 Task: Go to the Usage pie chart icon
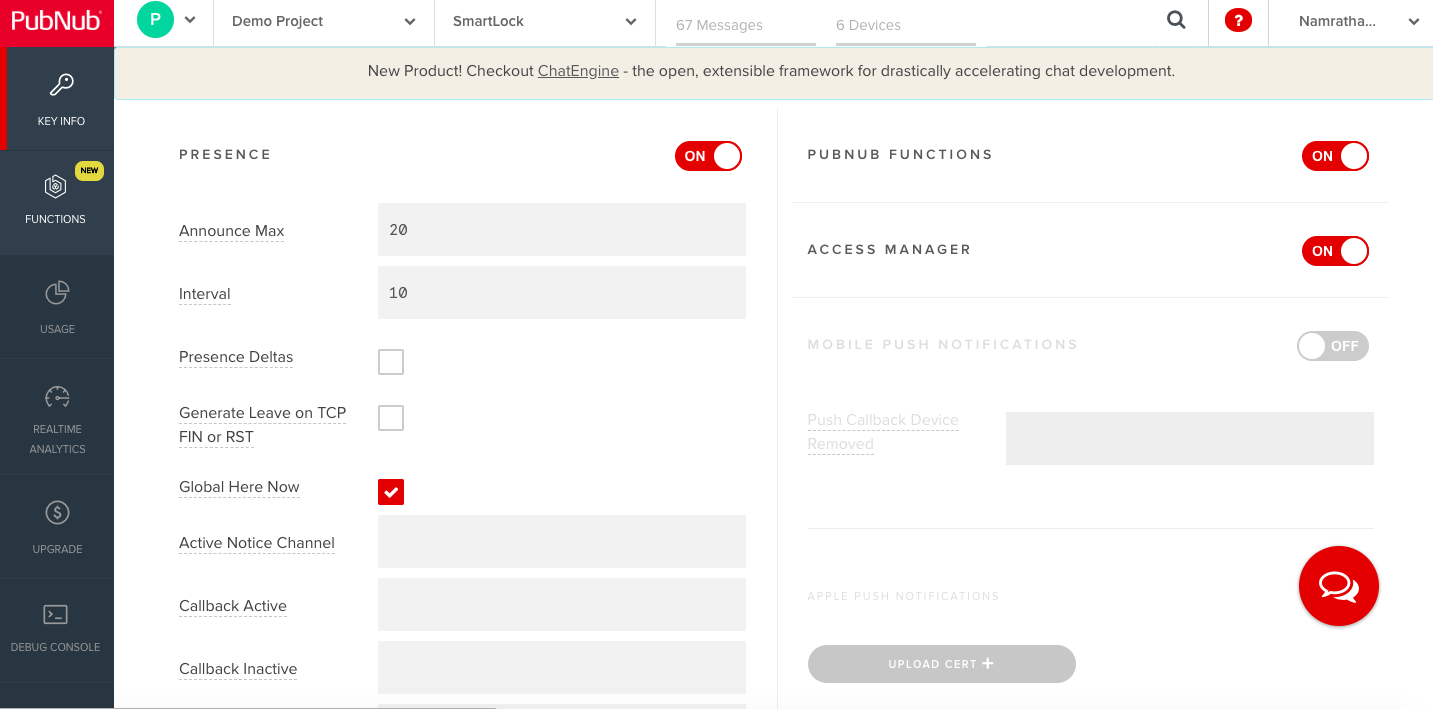tap(57, 293)
